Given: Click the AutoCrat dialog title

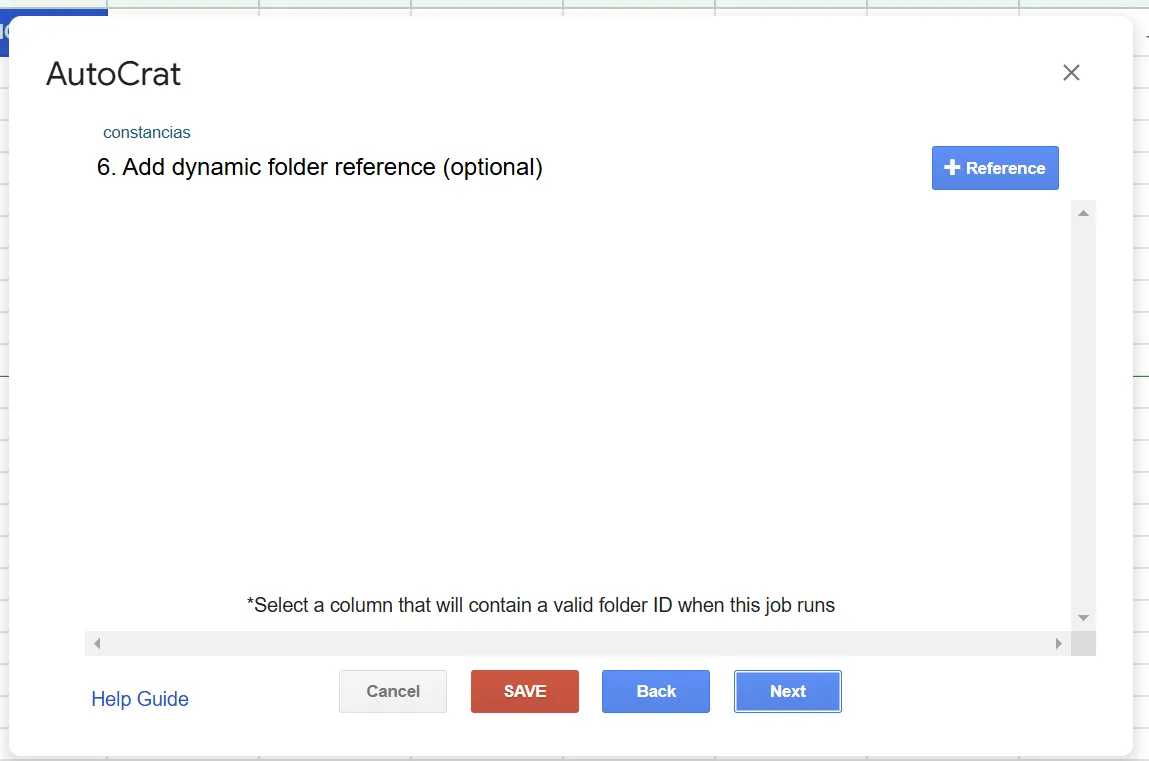Looking at the screenshot, I should tap(114, 74).
